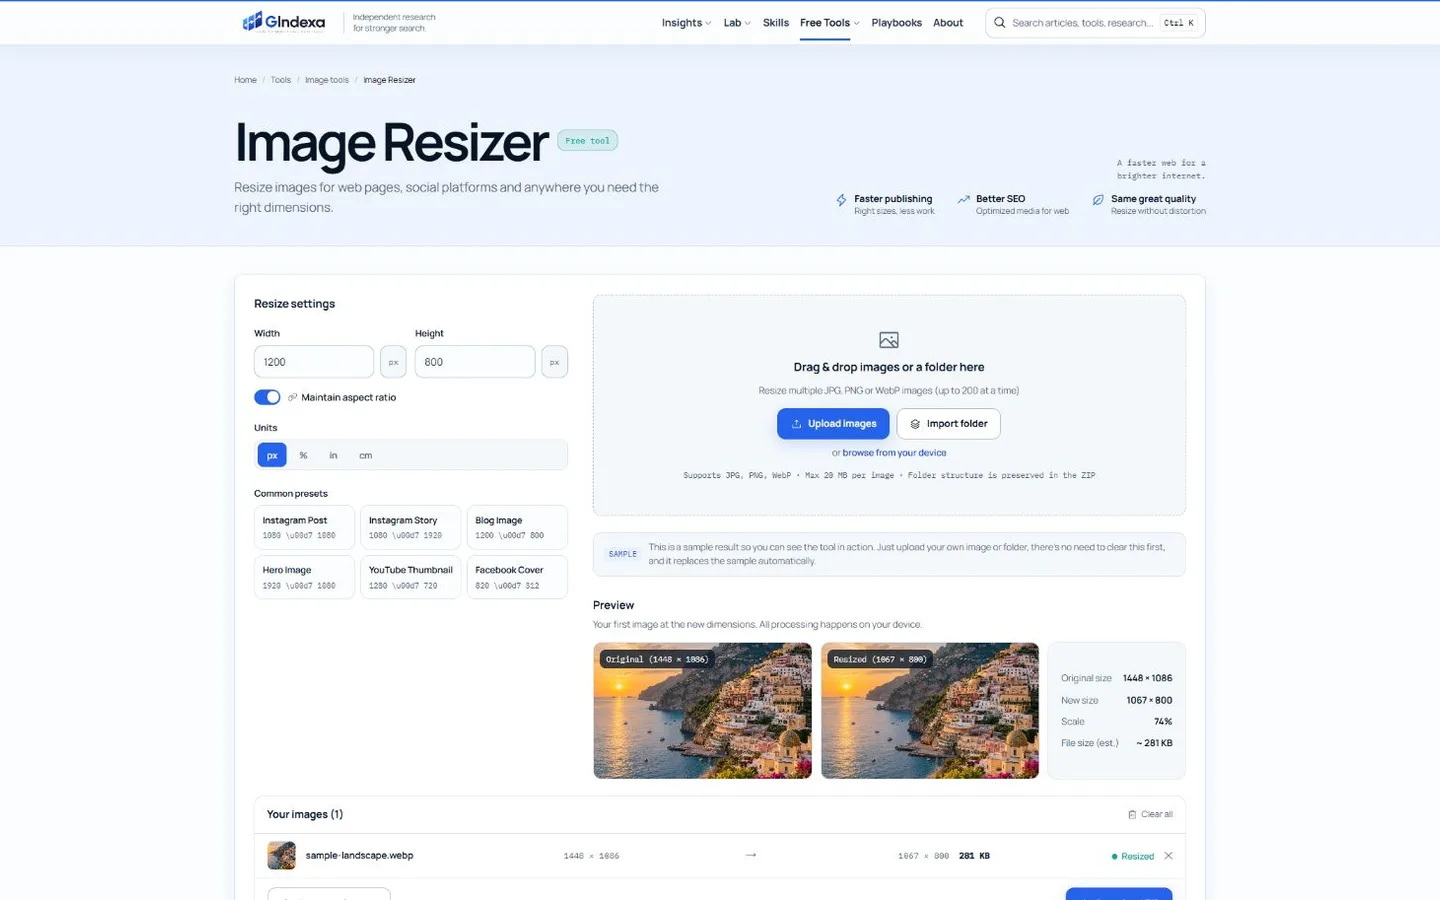Screen dimensions: 1440x900
Task: Click the Same great quality leaf icon
Action: coord(1098,200)
